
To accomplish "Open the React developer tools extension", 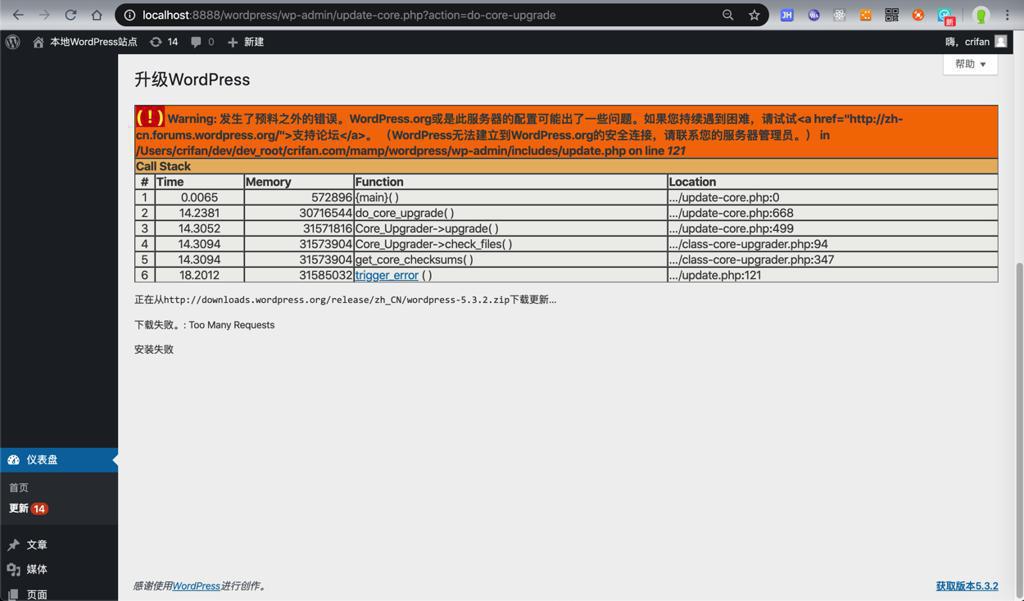I will pos(840,15).
